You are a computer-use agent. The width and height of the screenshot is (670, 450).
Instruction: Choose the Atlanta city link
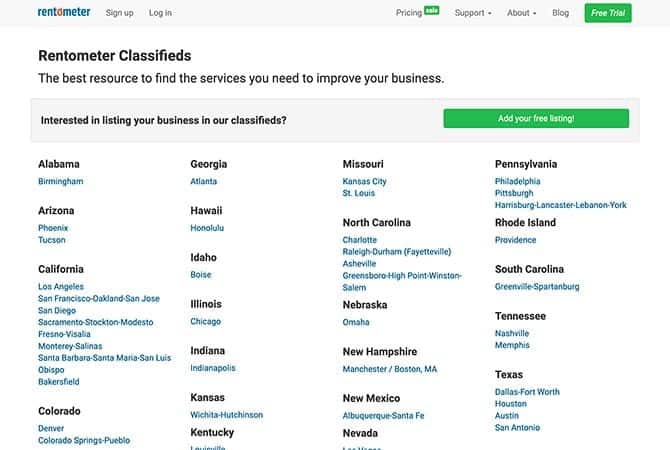click(204, 182)
